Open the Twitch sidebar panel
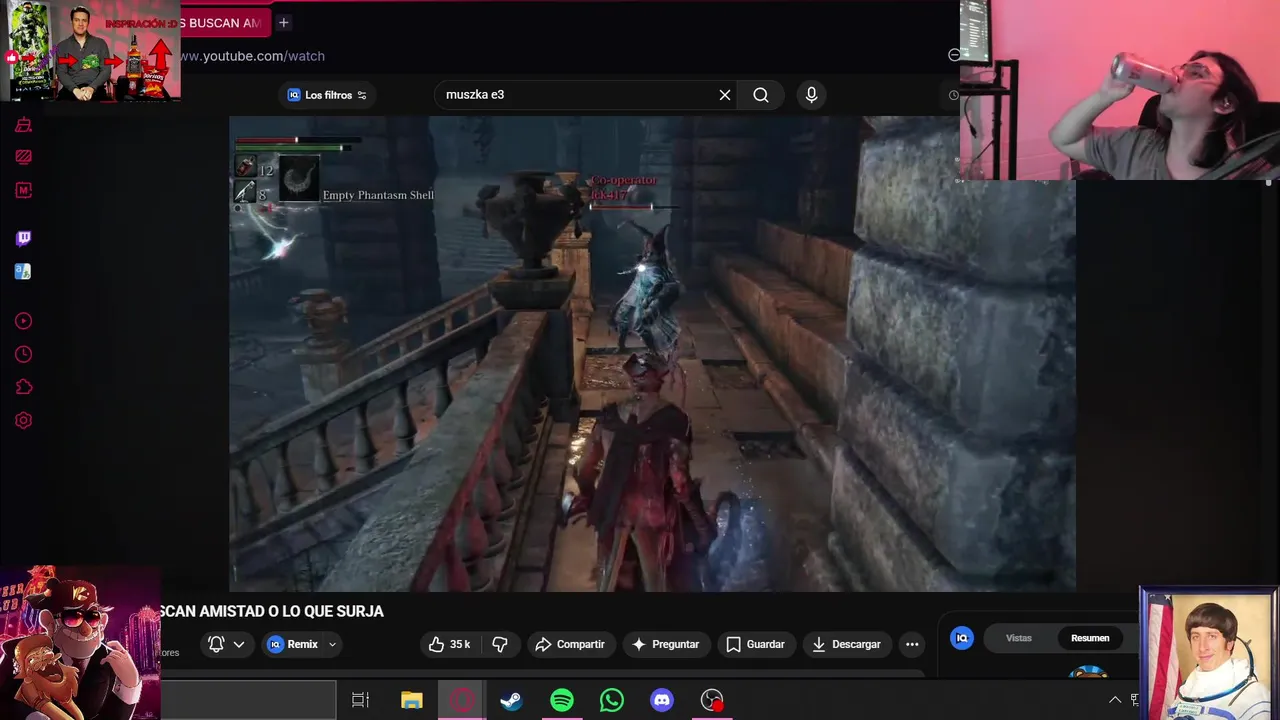 point(23,238)
